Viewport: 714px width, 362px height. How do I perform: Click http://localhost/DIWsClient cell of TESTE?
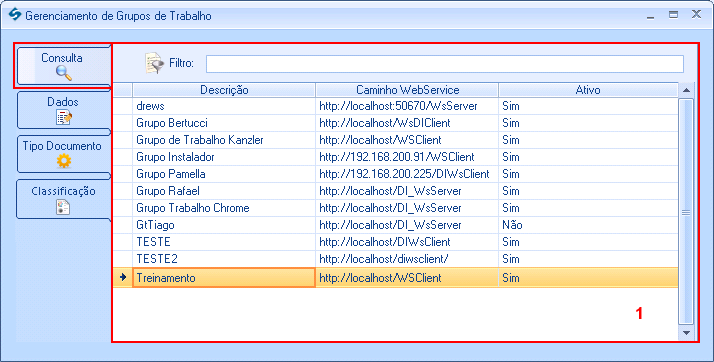407,242
